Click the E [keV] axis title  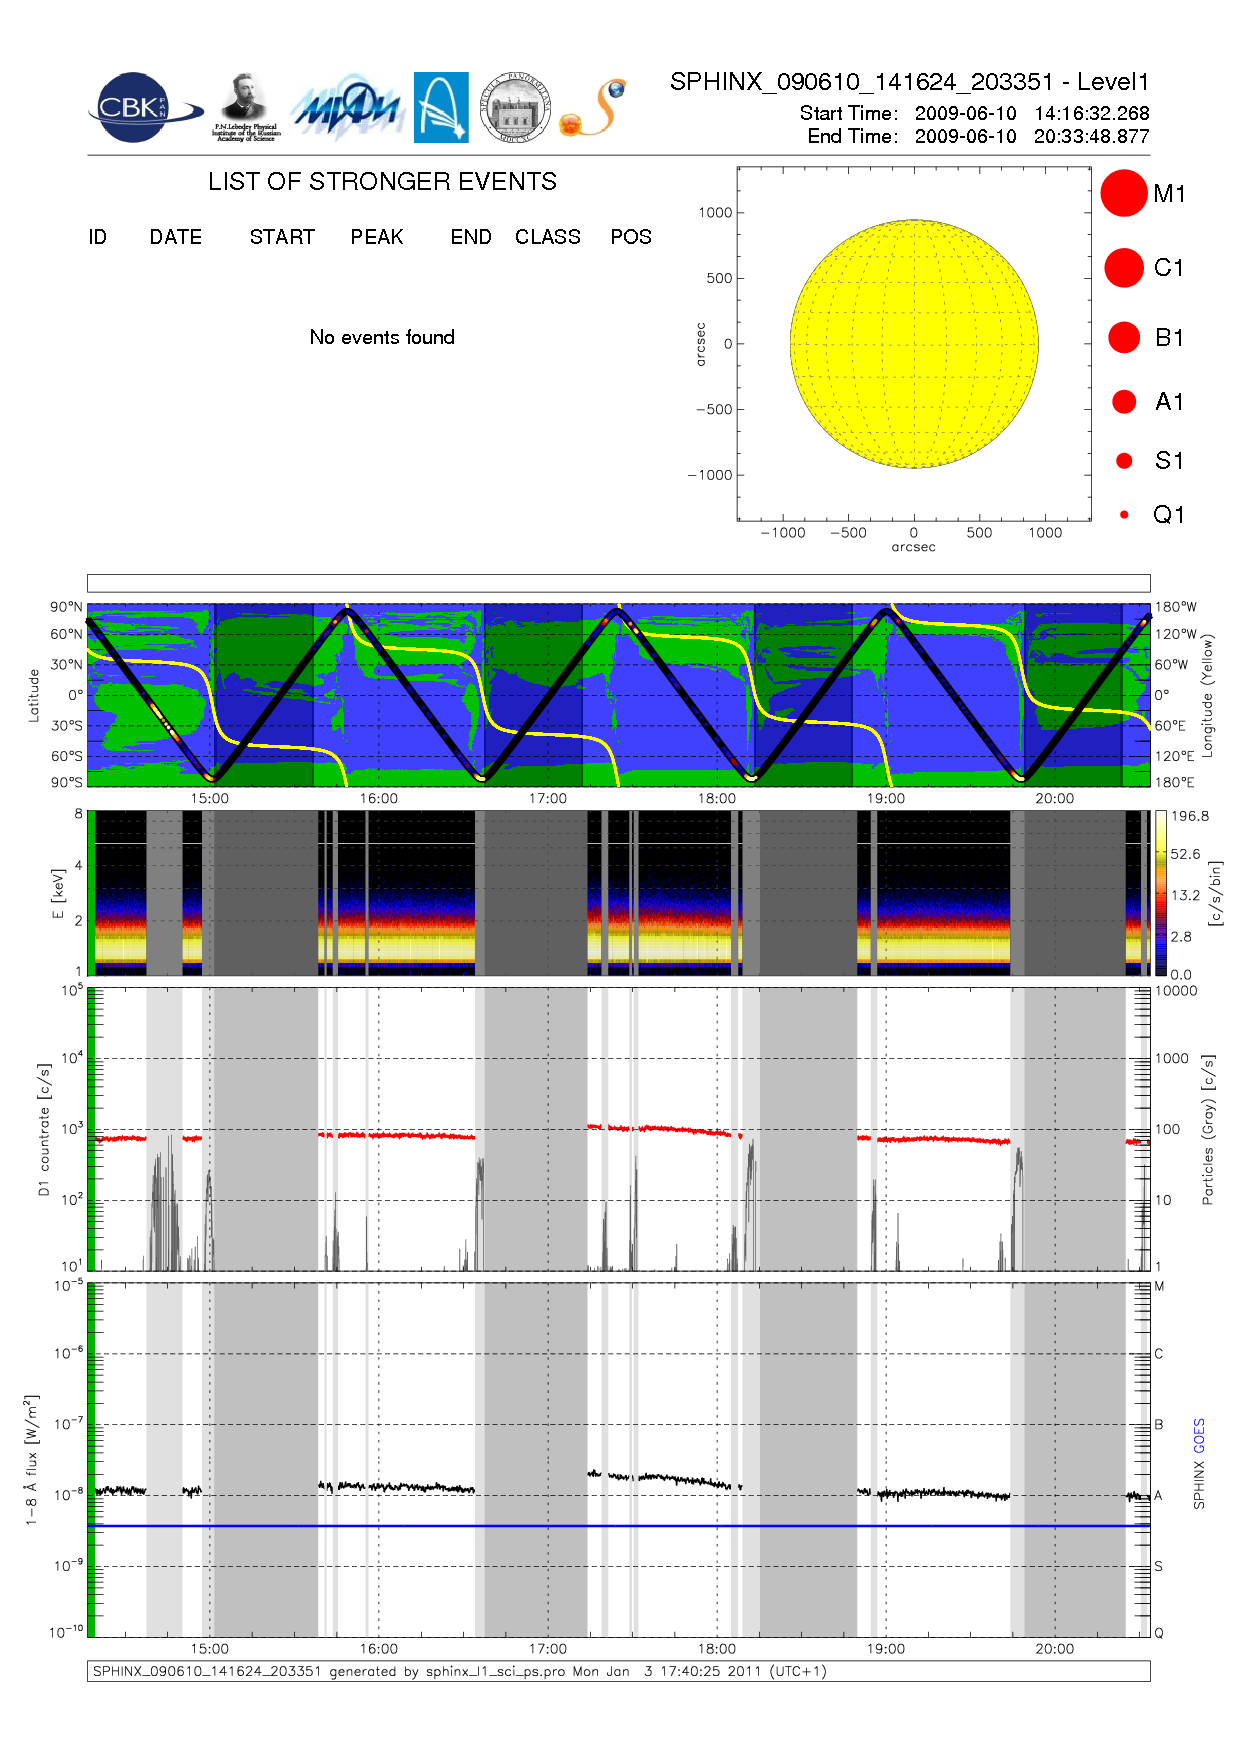pos(58,893)
